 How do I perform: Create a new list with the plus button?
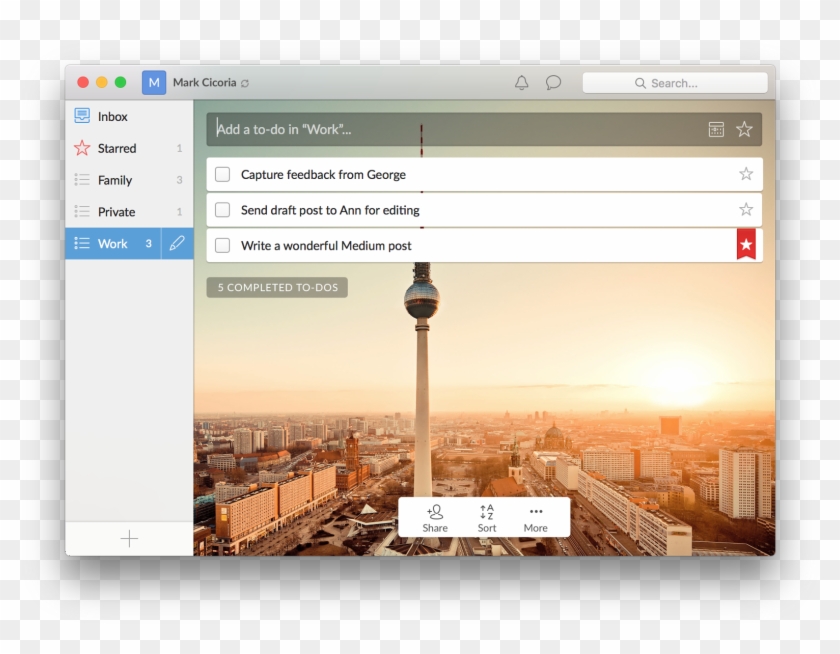tap(129, 538)
